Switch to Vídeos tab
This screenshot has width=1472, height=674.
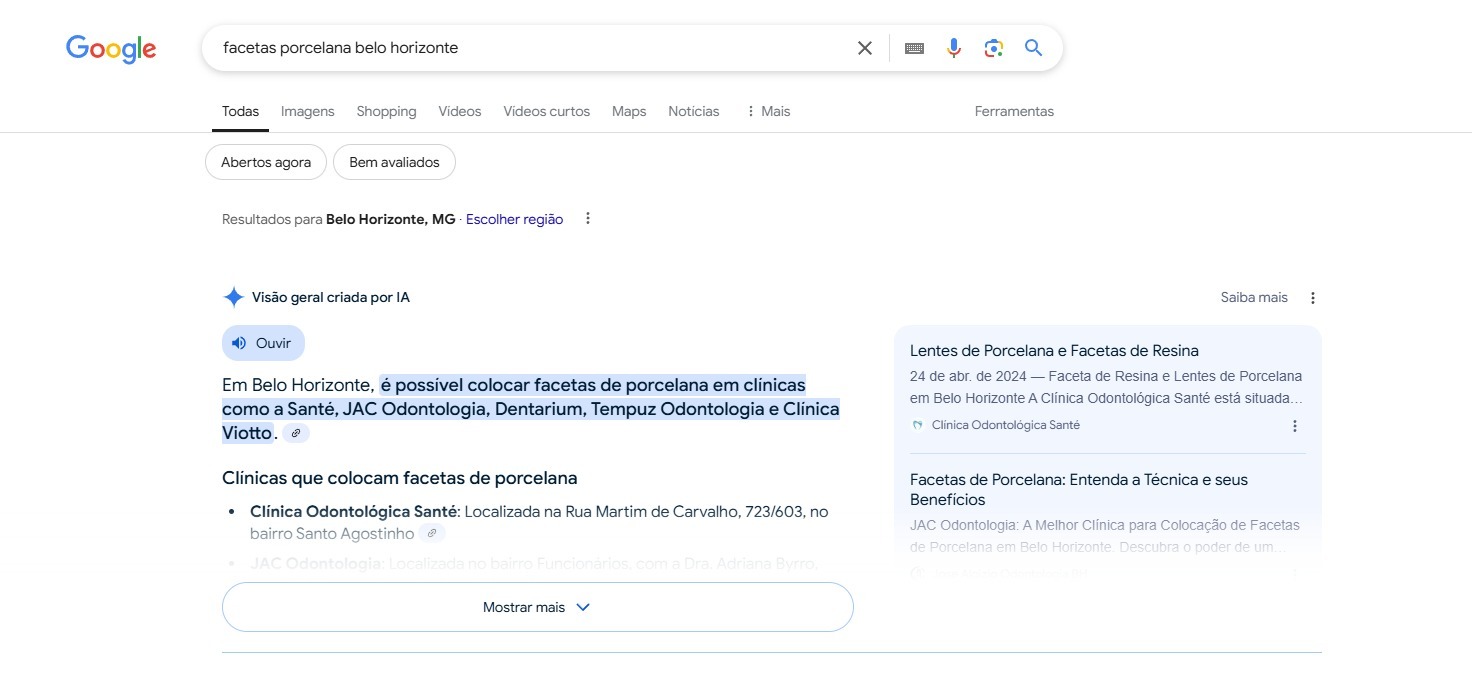coord(460,111)
